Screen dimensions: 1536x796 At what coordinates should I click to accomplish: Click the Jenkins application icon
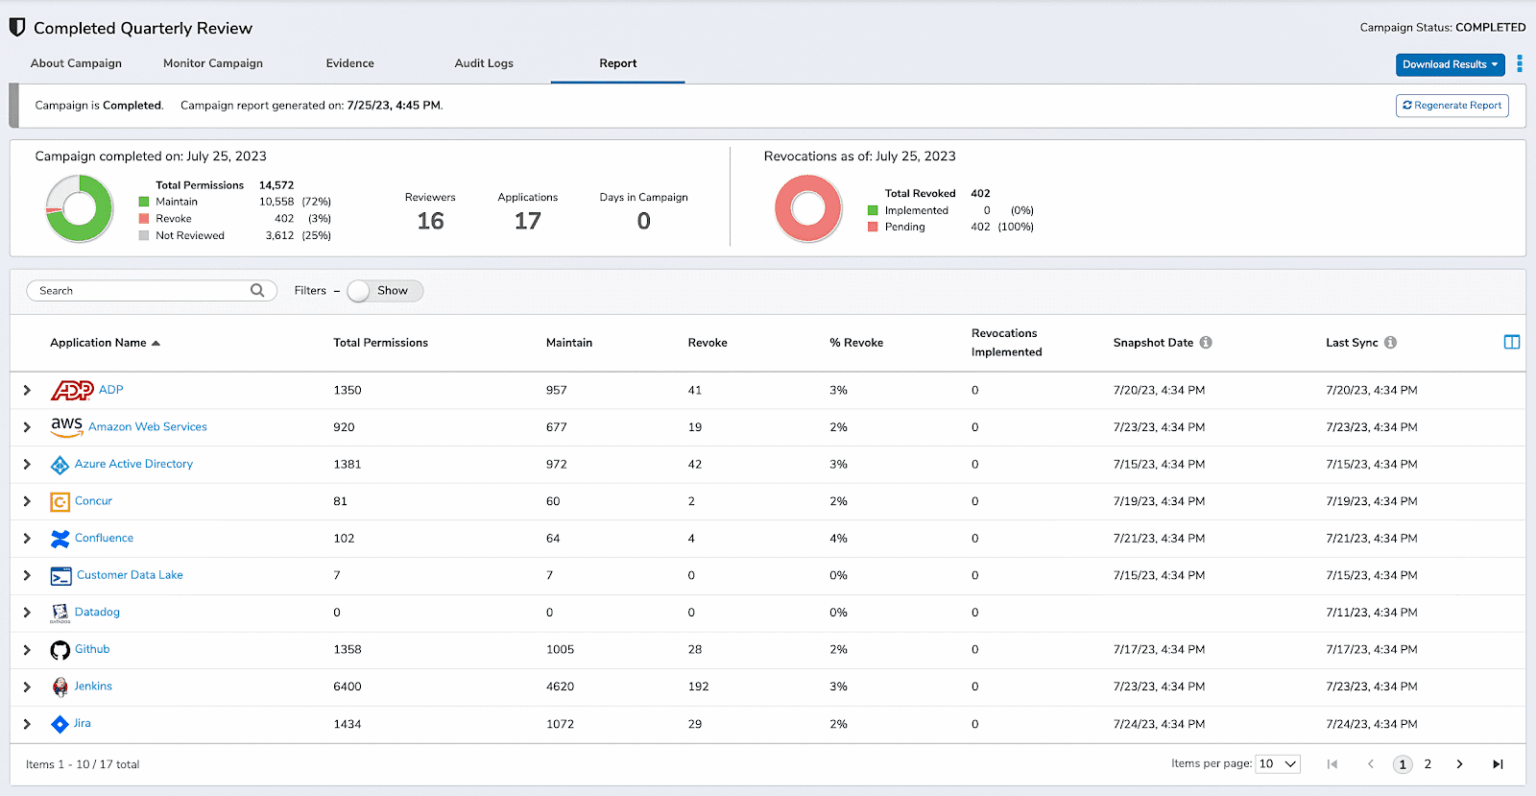click(60, 686)
